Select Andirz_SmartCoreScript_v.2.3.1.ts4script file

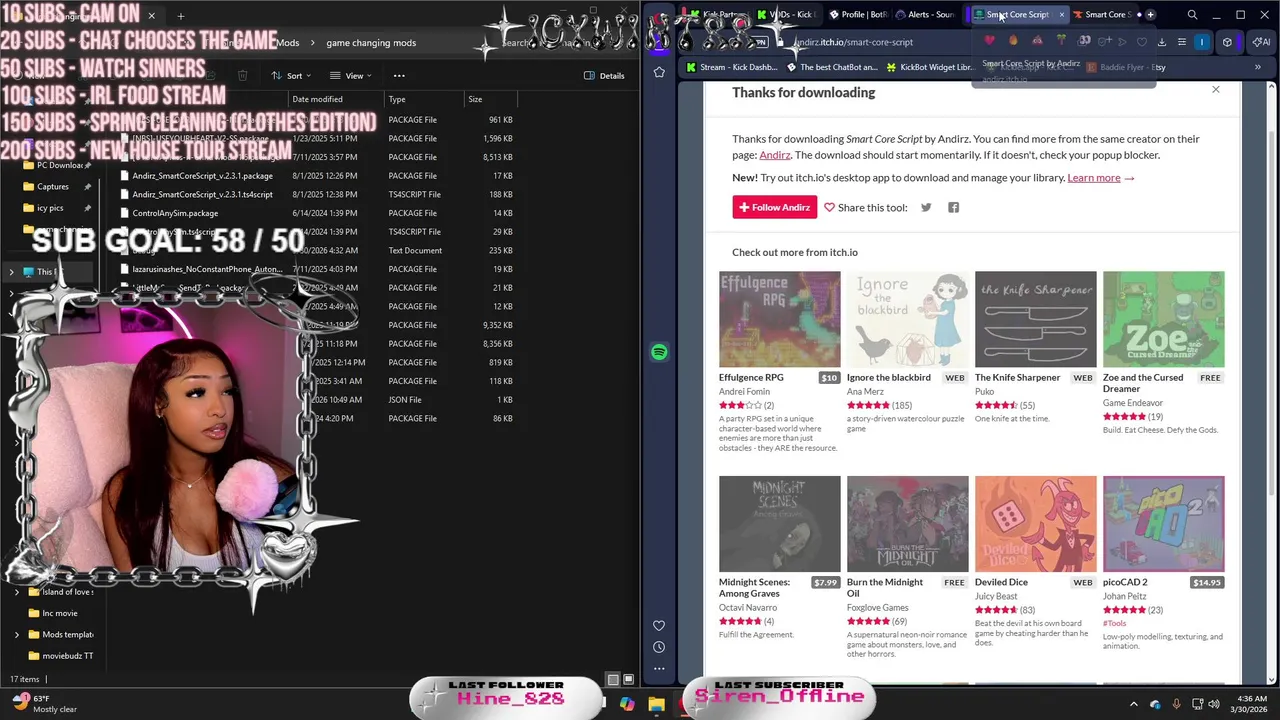(202, 195)
